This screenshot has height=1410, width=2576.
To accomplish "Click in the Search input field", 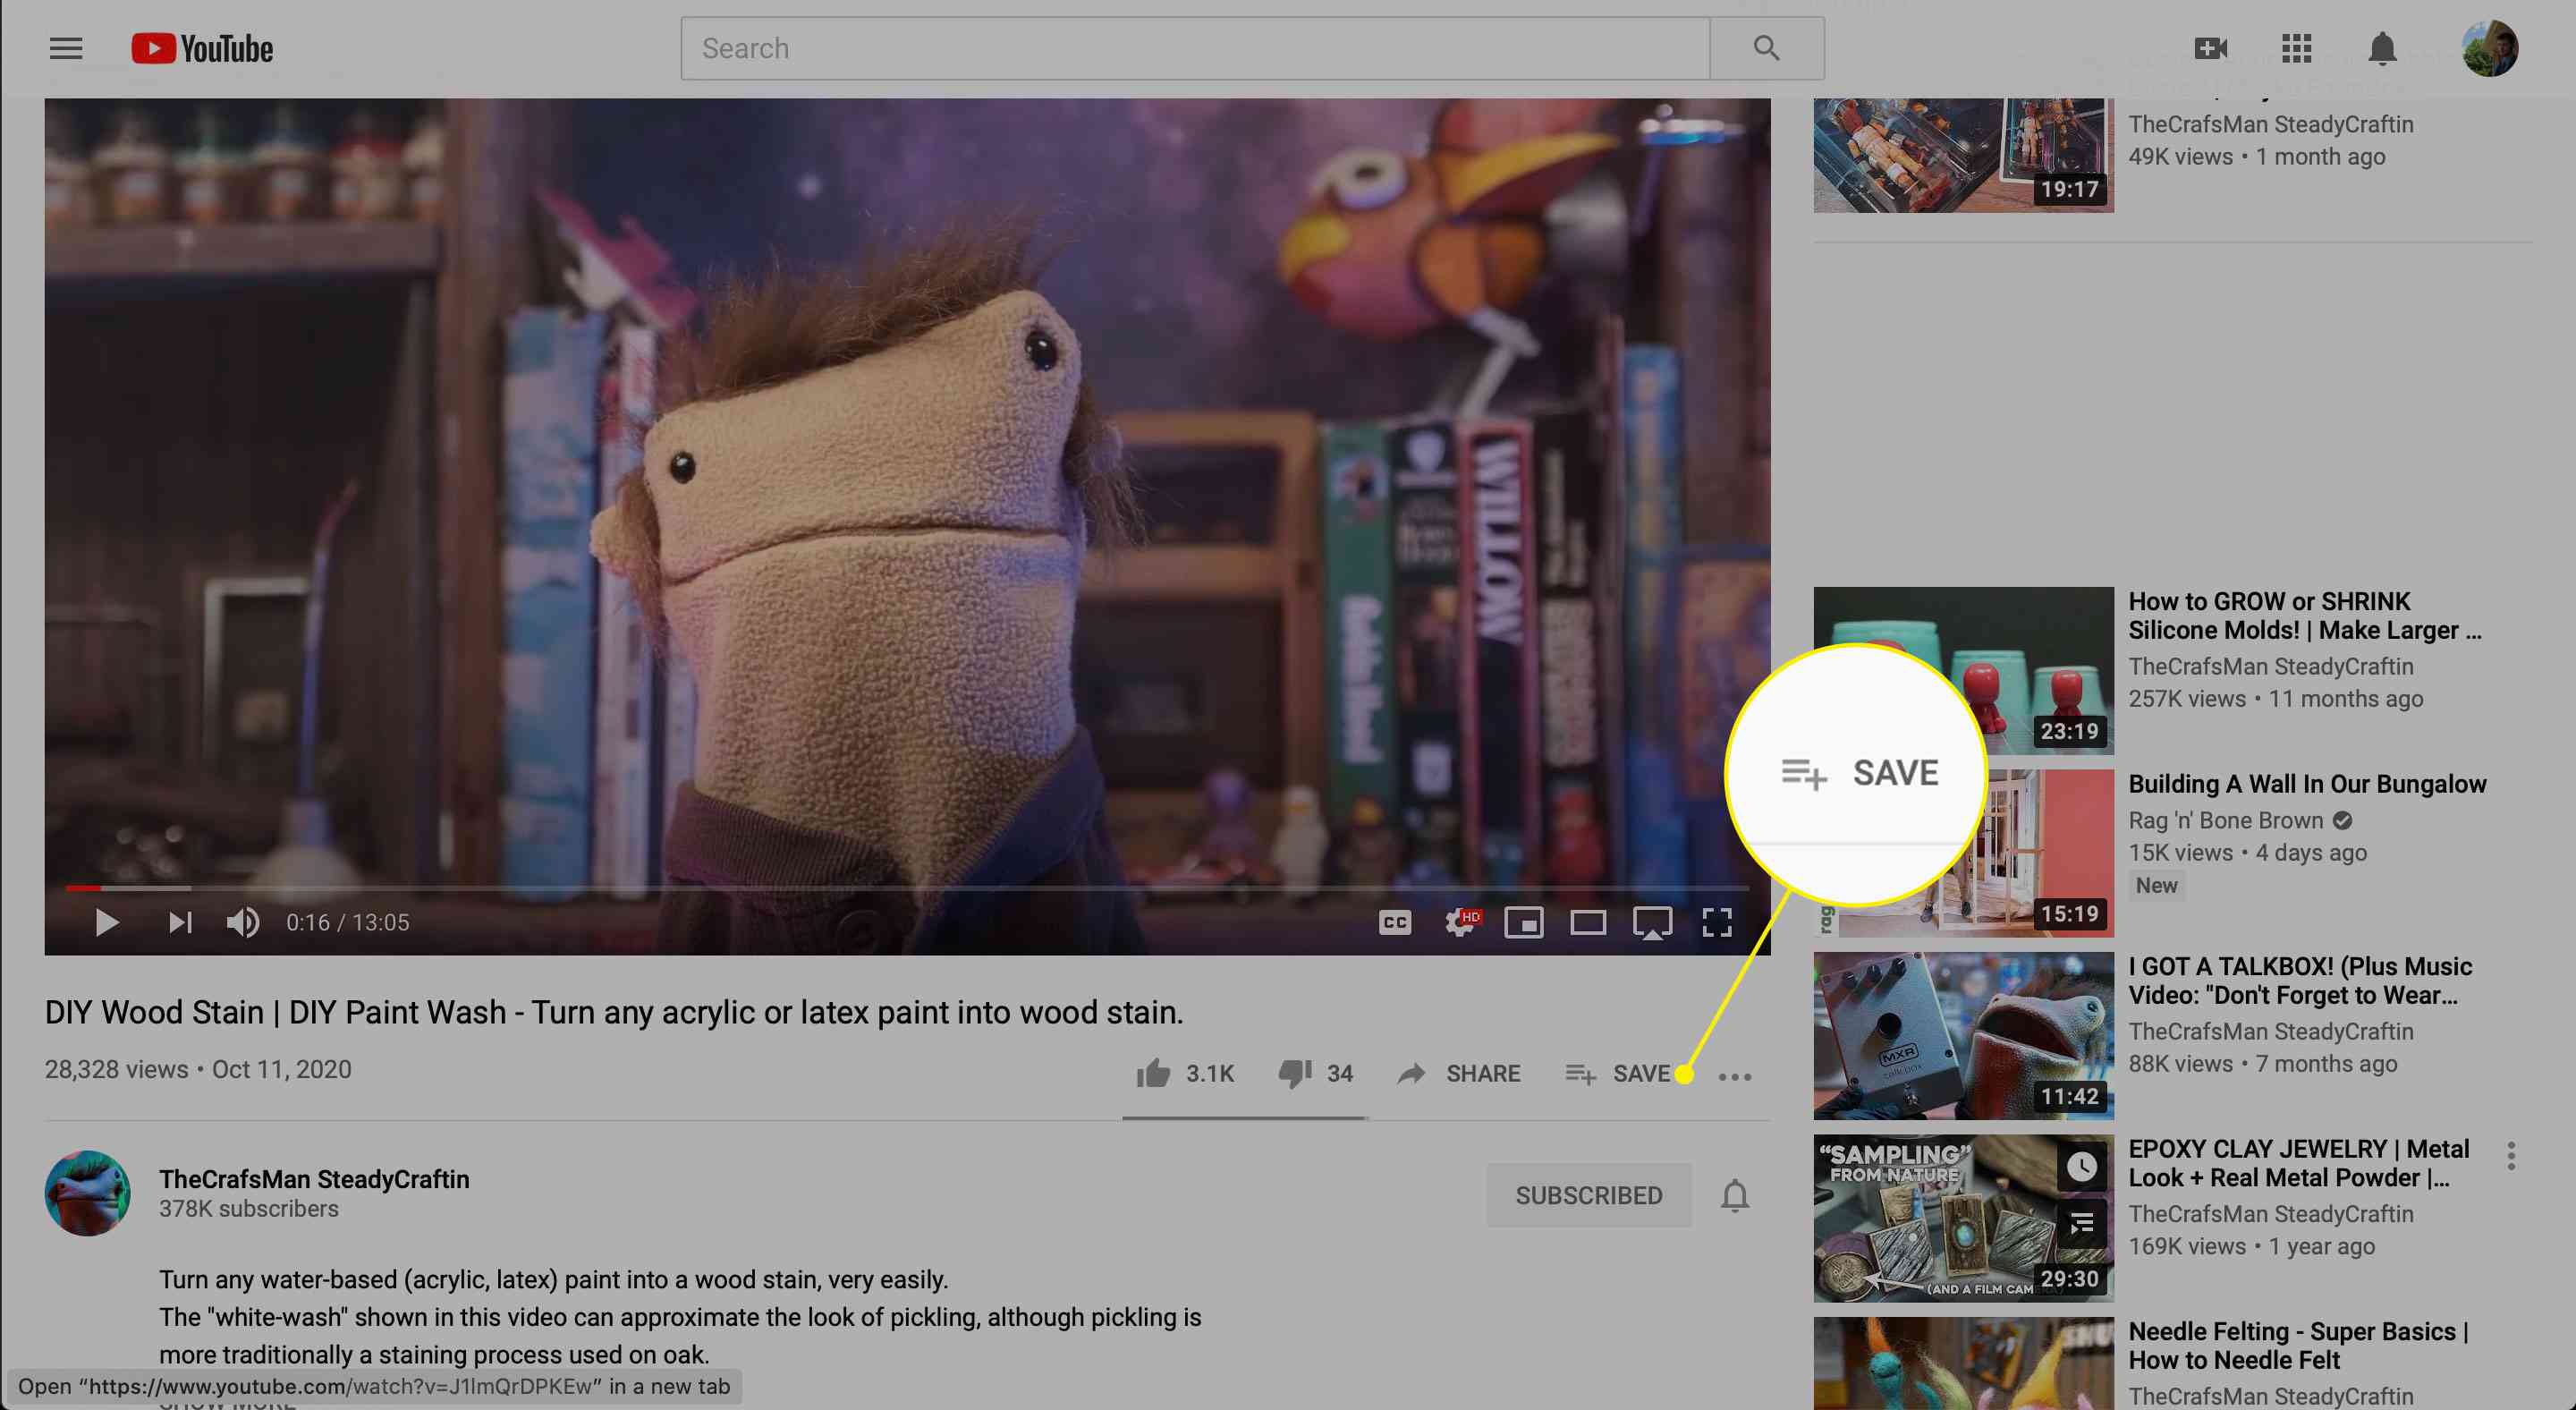I will (1195, 48).
